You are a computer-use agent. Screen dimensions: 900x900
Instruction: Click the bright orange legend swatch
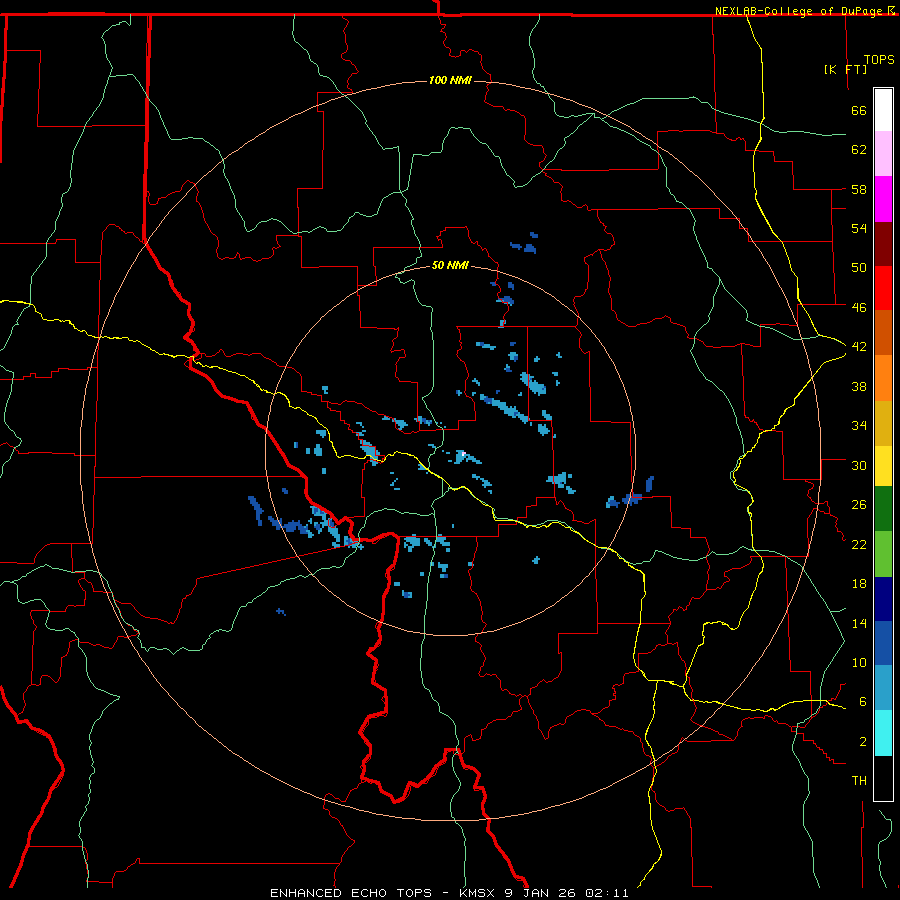click(x=883, y=378)
